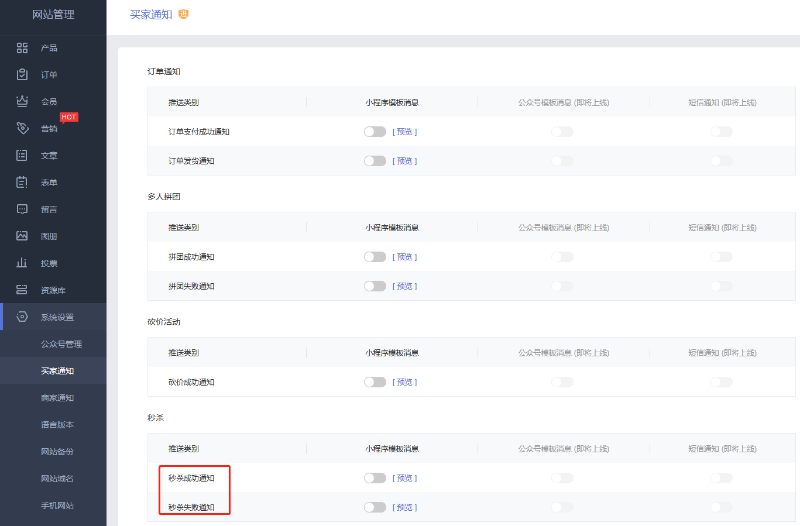800x526 pixels.
Task: Click the 秒杀成功通知 row label
Action: pyautogui.click(x=191, y=478)
